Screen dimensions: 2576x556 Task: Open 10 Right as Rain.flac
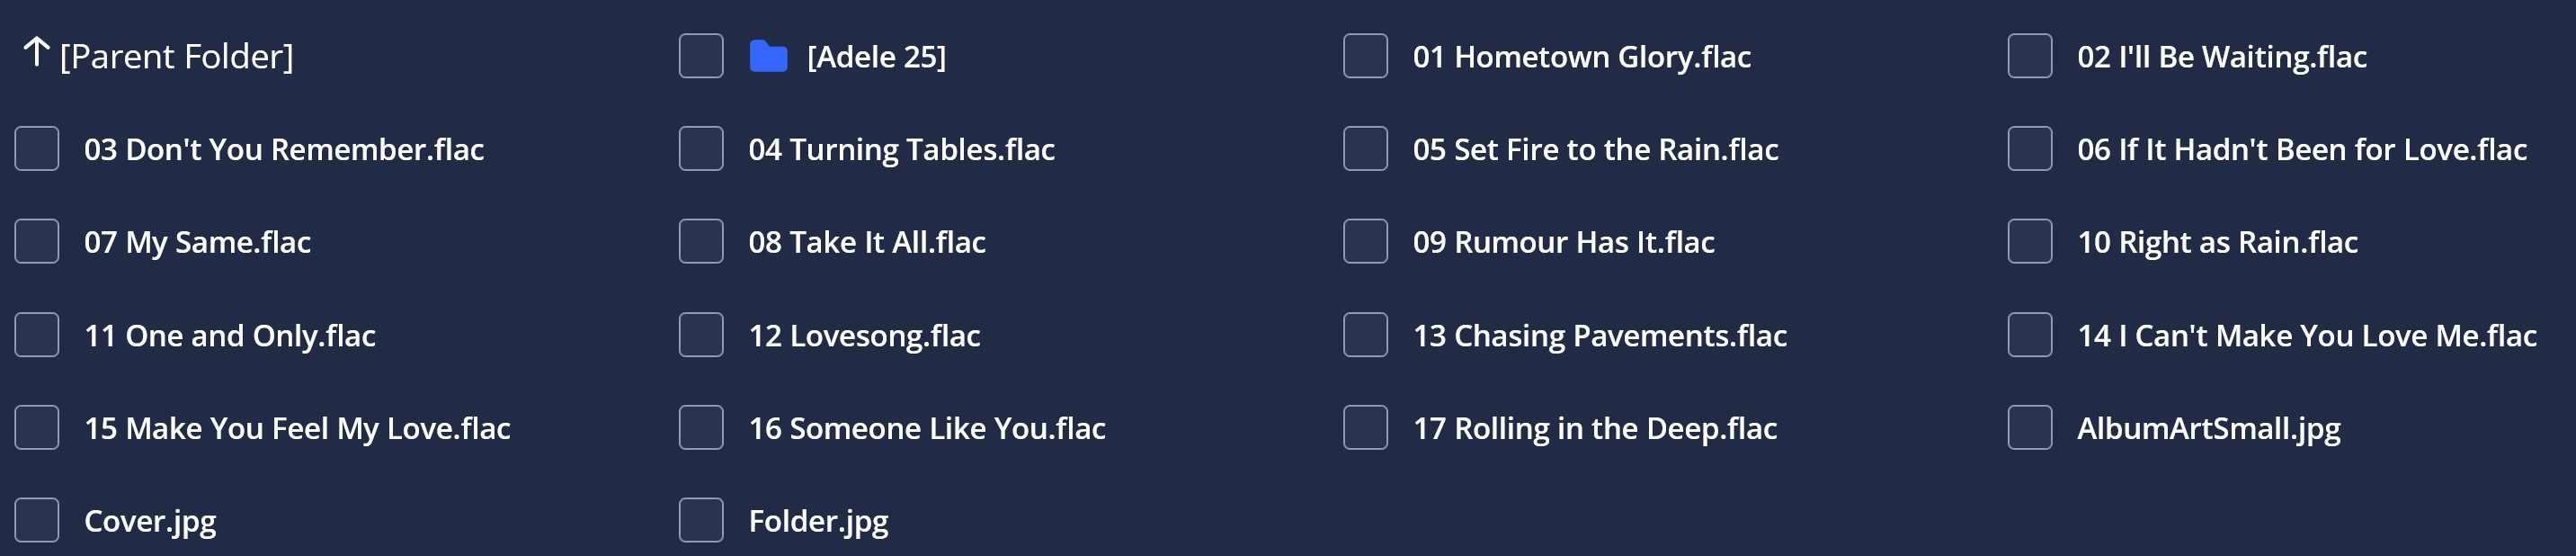tap(2217, 242)
